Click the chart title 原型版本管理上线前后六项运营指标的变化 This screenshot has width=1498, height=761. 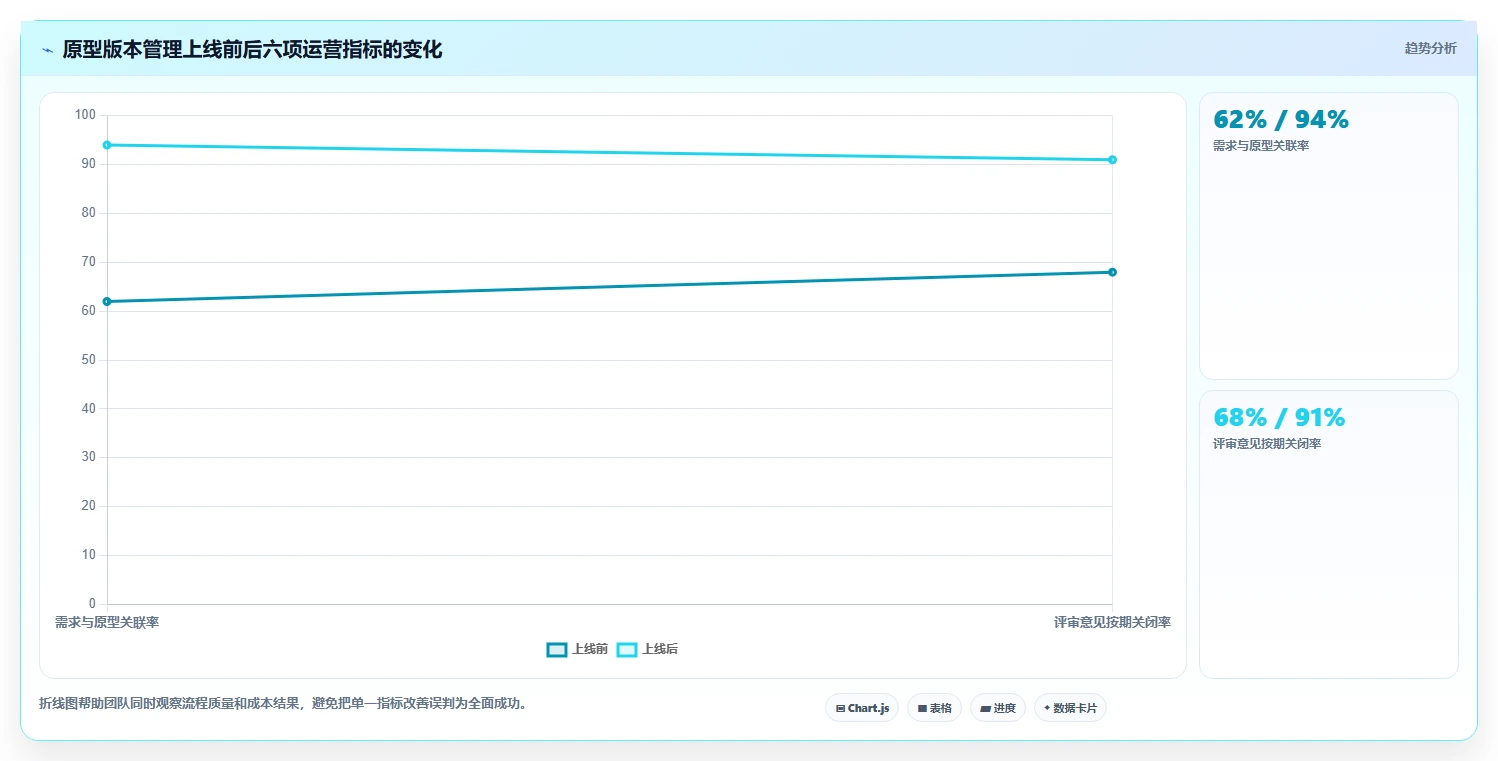pos(252,49)
